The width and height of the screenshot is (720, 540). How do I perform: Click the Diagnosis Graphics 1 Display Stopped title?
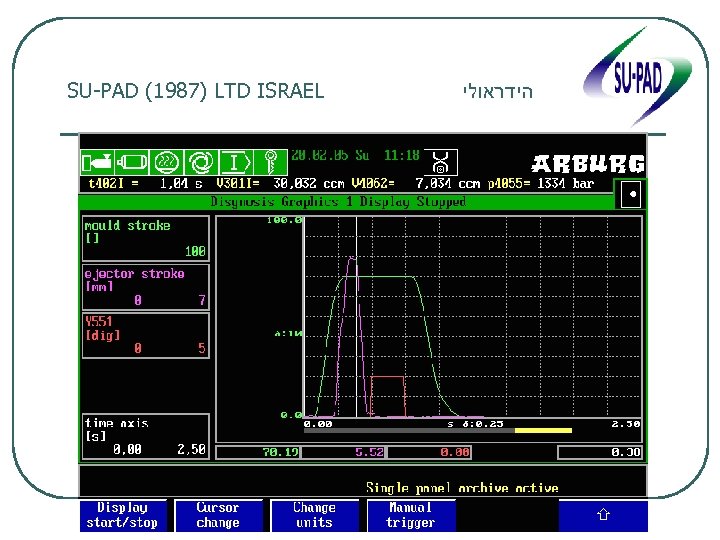pyautogui.click(x=338, y=202)
